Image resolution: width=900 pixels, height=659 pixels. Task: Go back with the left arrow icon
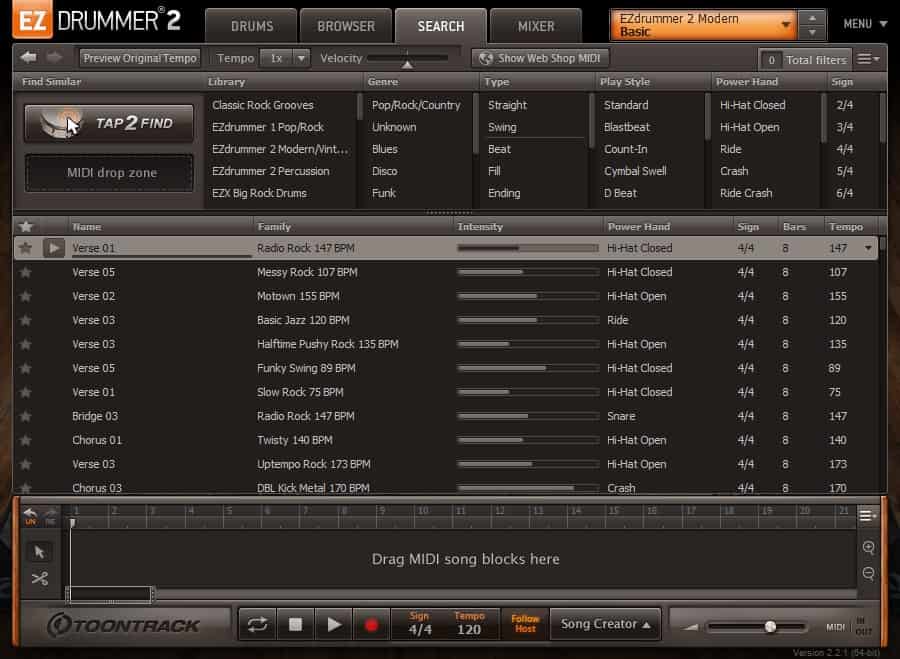coord(28,57)
